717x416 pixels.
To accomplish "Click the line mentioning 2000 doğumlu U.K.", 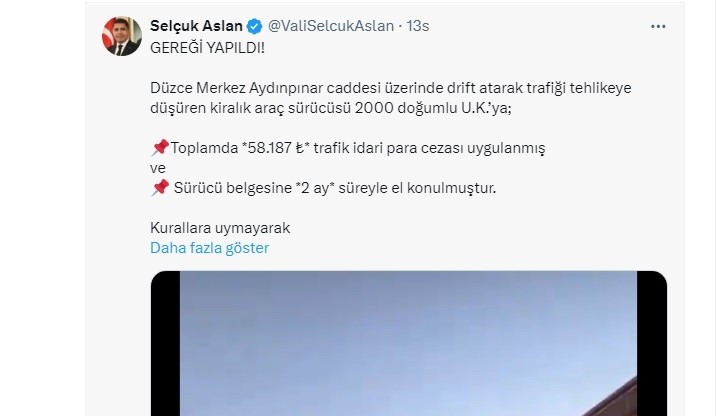I will [x=331, y=108].
